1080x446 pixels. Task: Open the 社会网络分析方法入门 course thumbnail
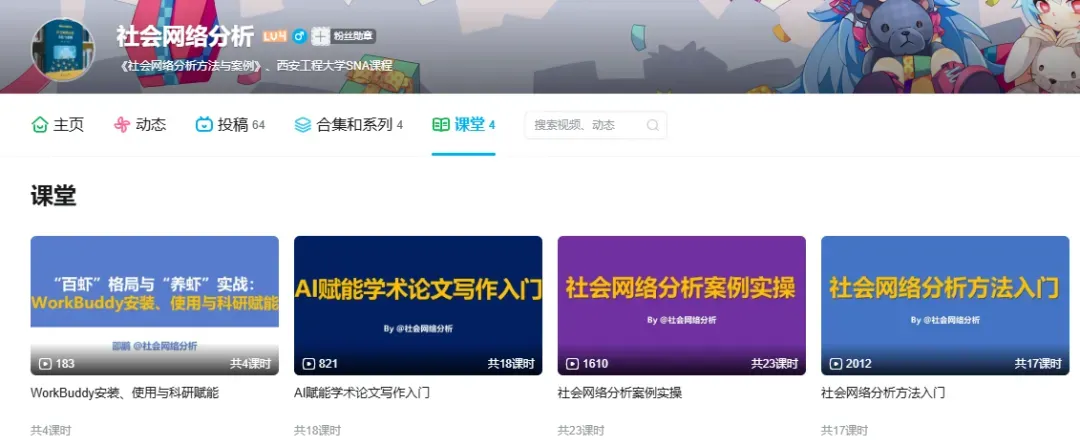[945, 306]
